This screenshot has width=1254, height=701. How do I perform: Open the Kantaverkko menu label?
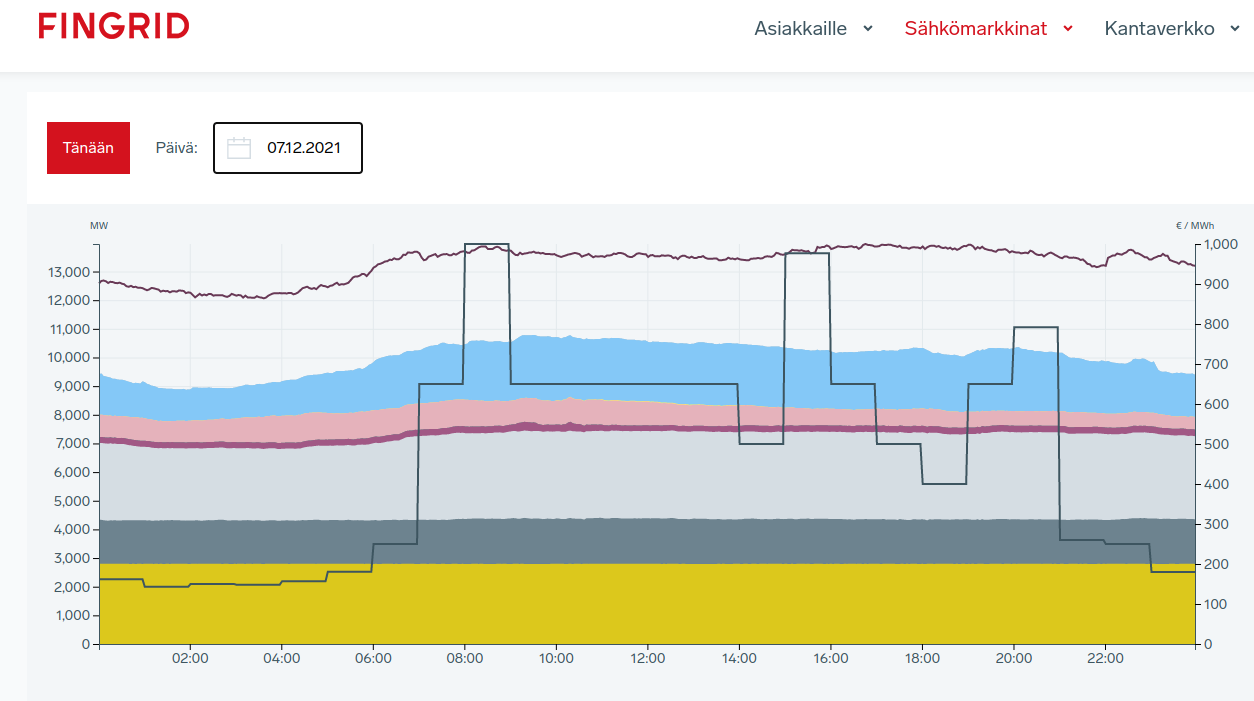click(x=1159, y=29)
